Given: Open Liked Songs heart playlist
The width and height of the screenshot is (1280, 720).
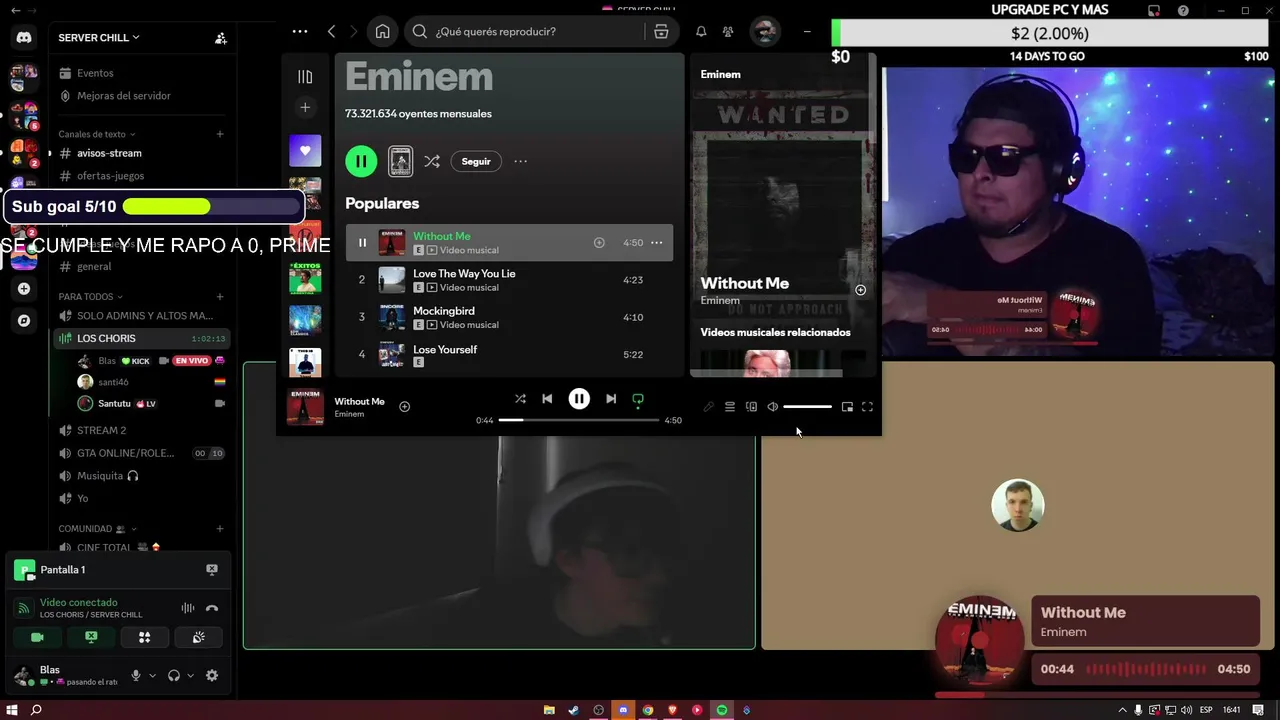Looking at the screenshot, I should 305,151.
